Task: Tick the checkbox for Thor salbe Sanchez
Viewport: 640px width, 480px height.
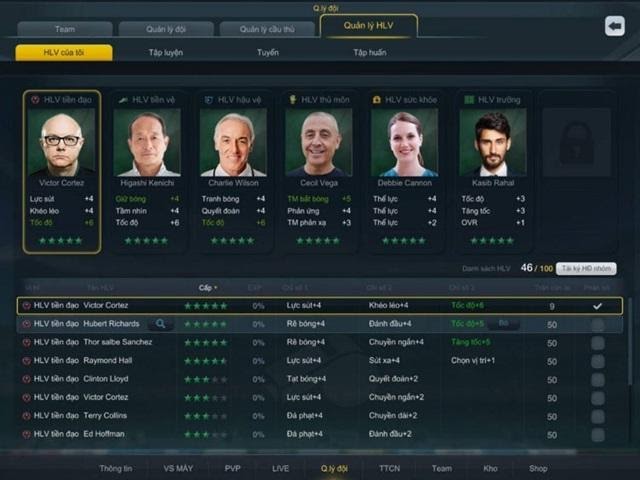Action: [597, 342]
